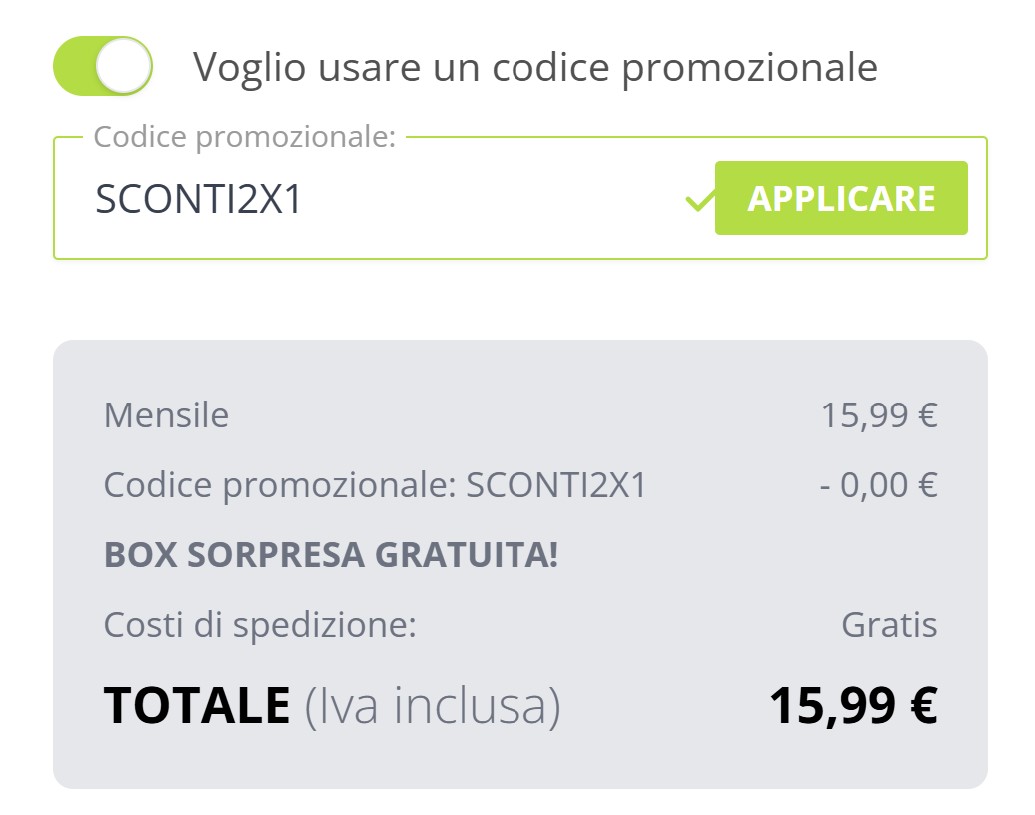Click the '(Iva inclusa)' note

[432, 705]
